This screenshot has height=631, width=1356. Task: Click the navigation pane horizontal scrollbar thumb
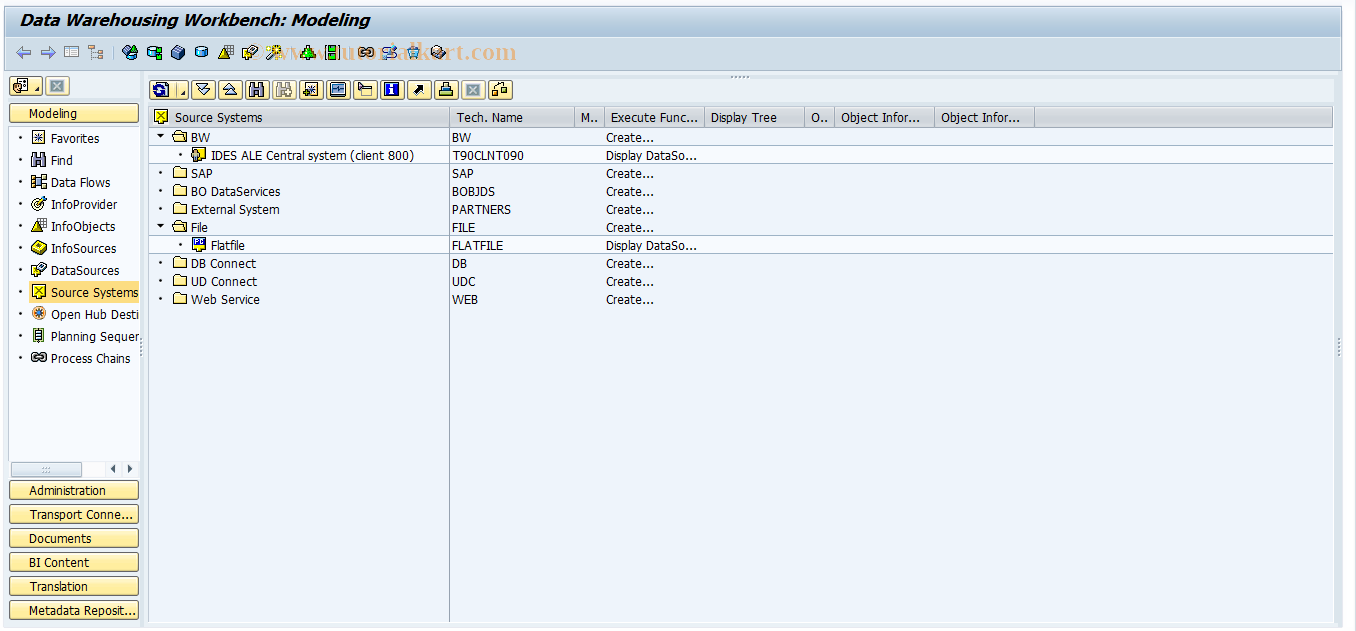click(46, 469)
